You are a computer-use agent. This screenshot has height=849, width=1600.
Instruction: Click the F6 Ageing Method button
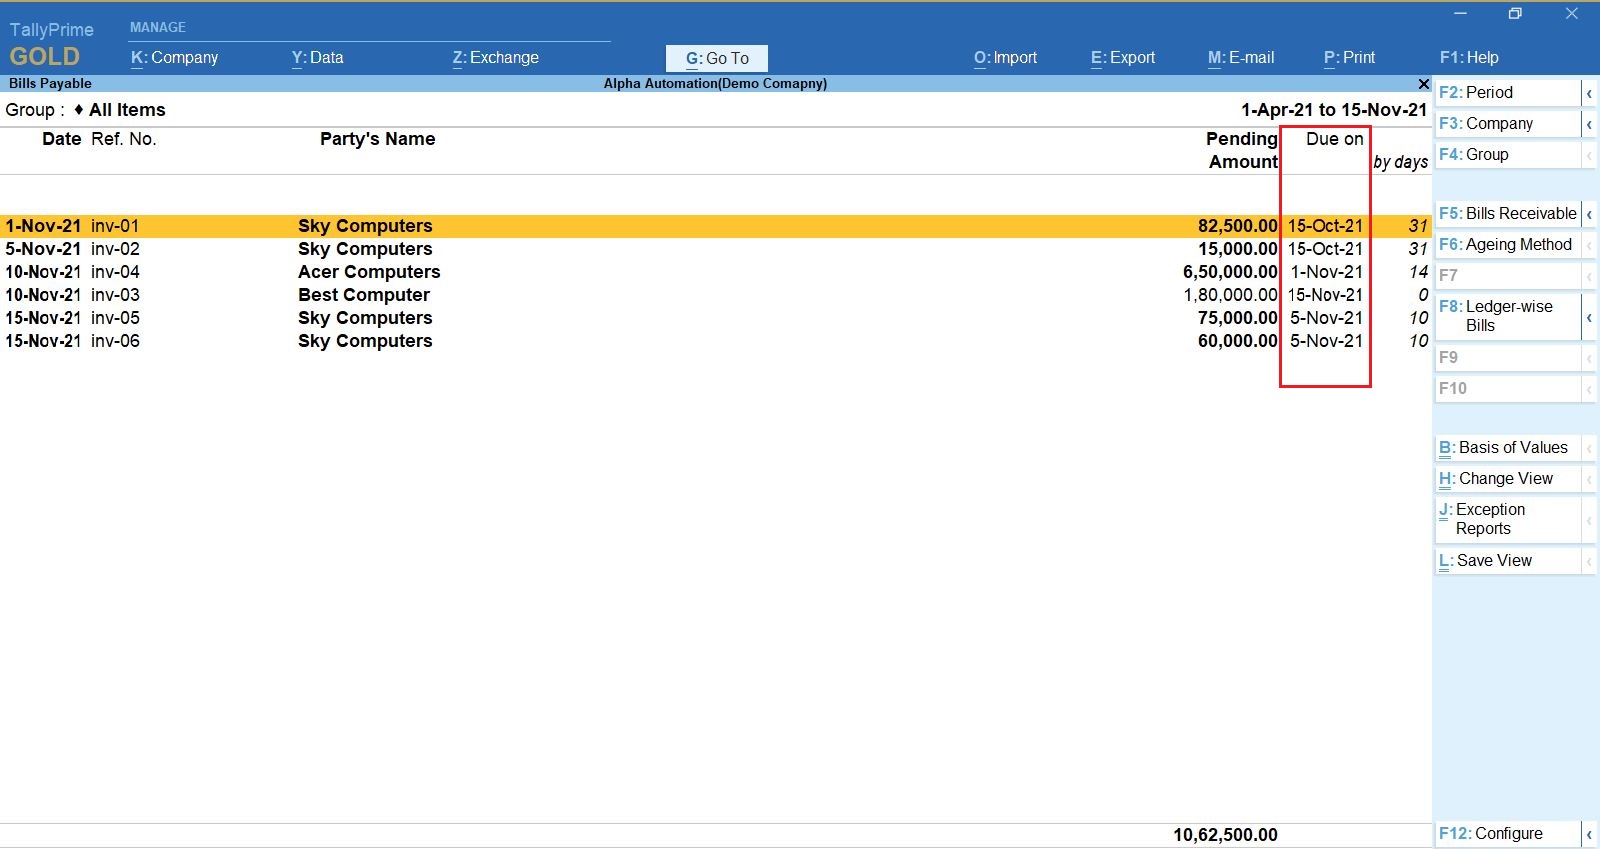pyautogui.click(x=1507, y=245)
